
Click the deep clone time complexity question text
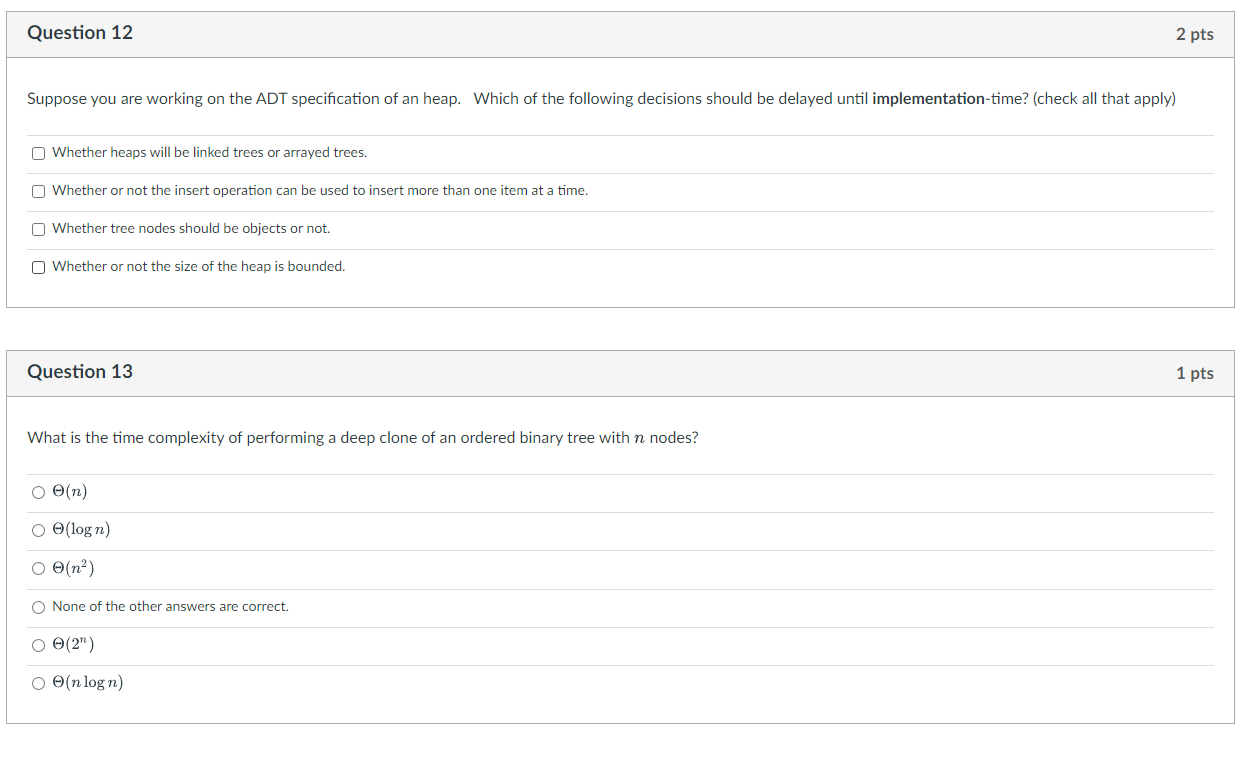pos(363,438)
